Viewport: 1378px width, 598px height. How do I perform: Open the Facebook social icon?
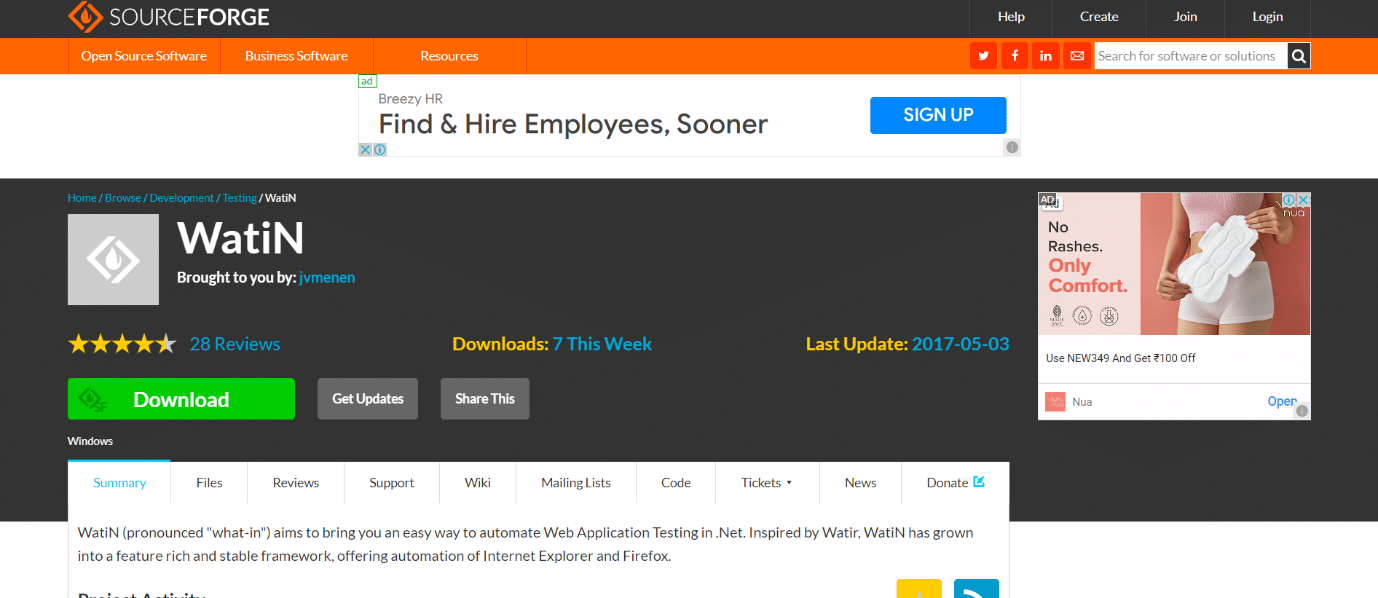pos(1015,56)
